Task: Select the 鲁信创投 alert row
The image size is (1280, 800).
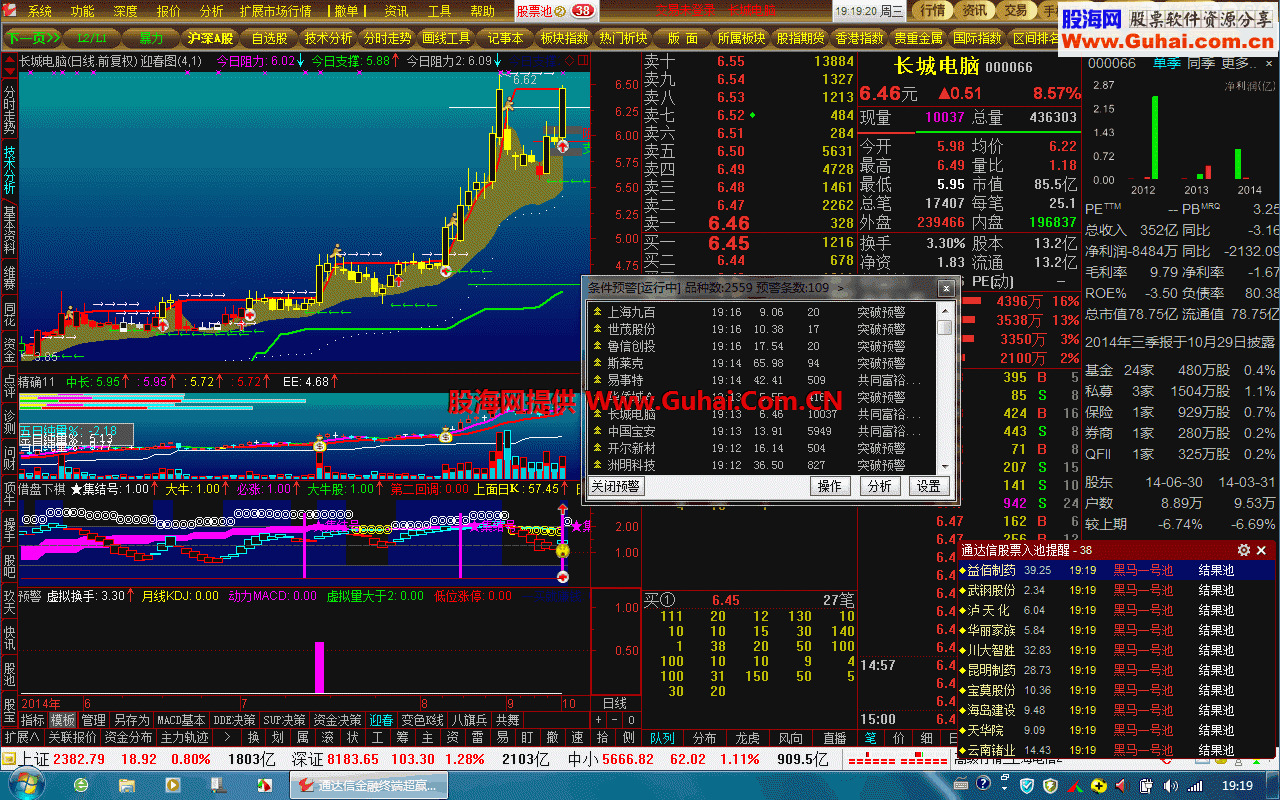Action: pyautogui.click(x=761, y=346)
